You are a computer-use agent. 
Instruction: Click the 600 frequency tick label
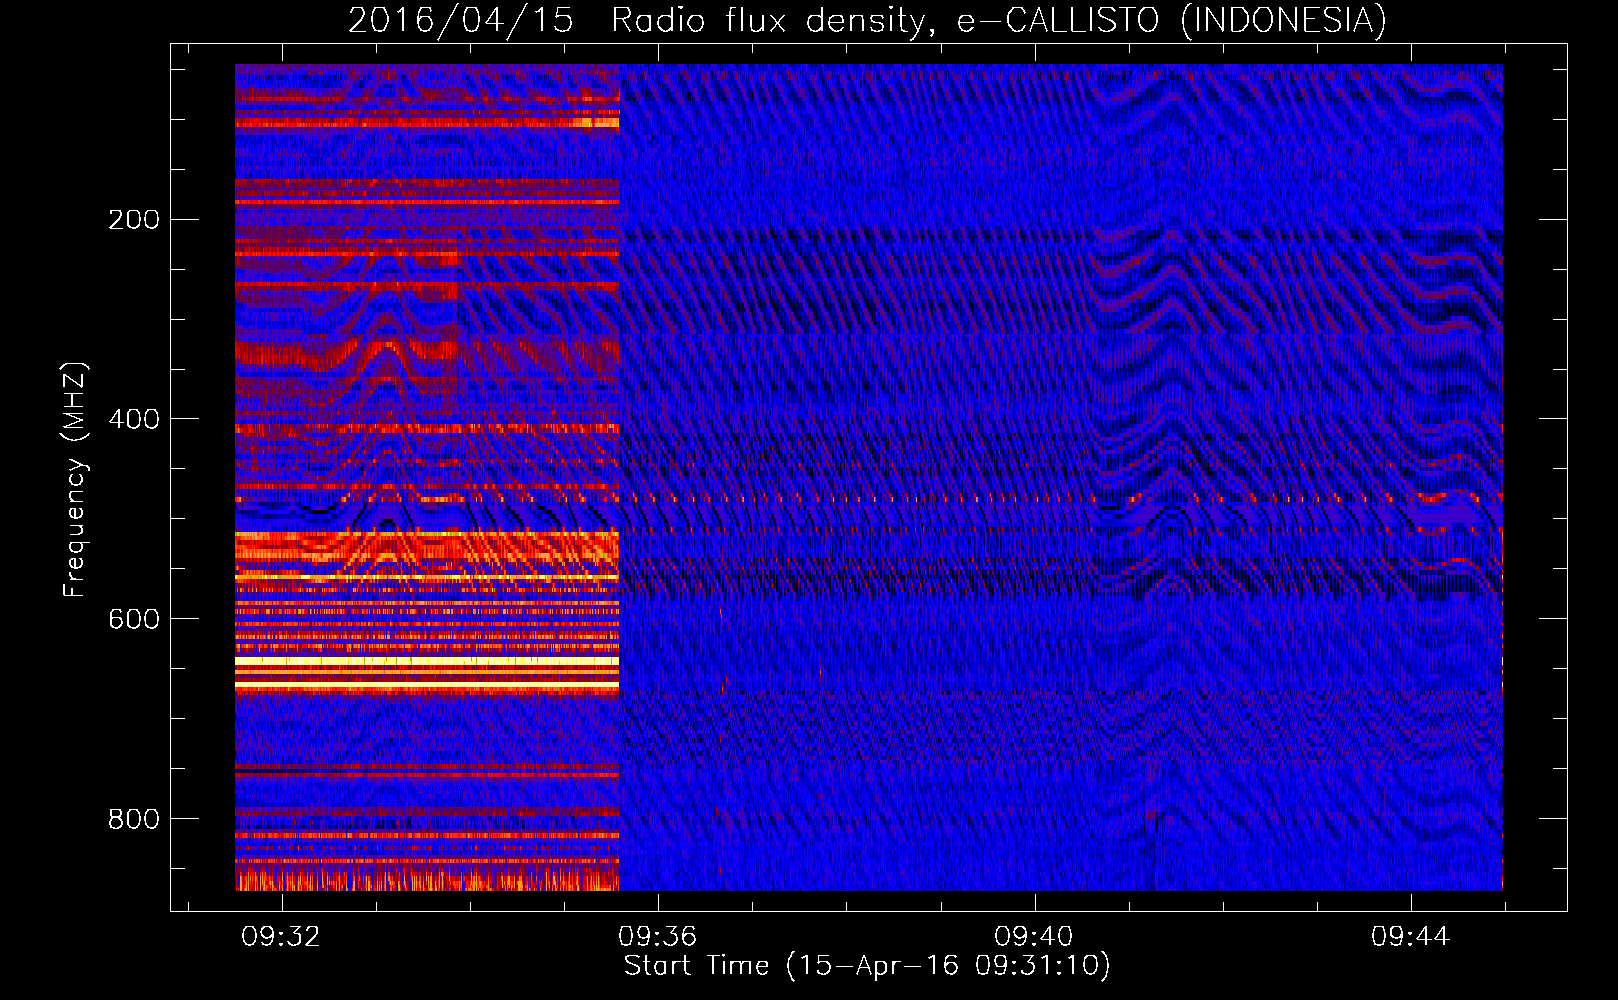(134, 619)
